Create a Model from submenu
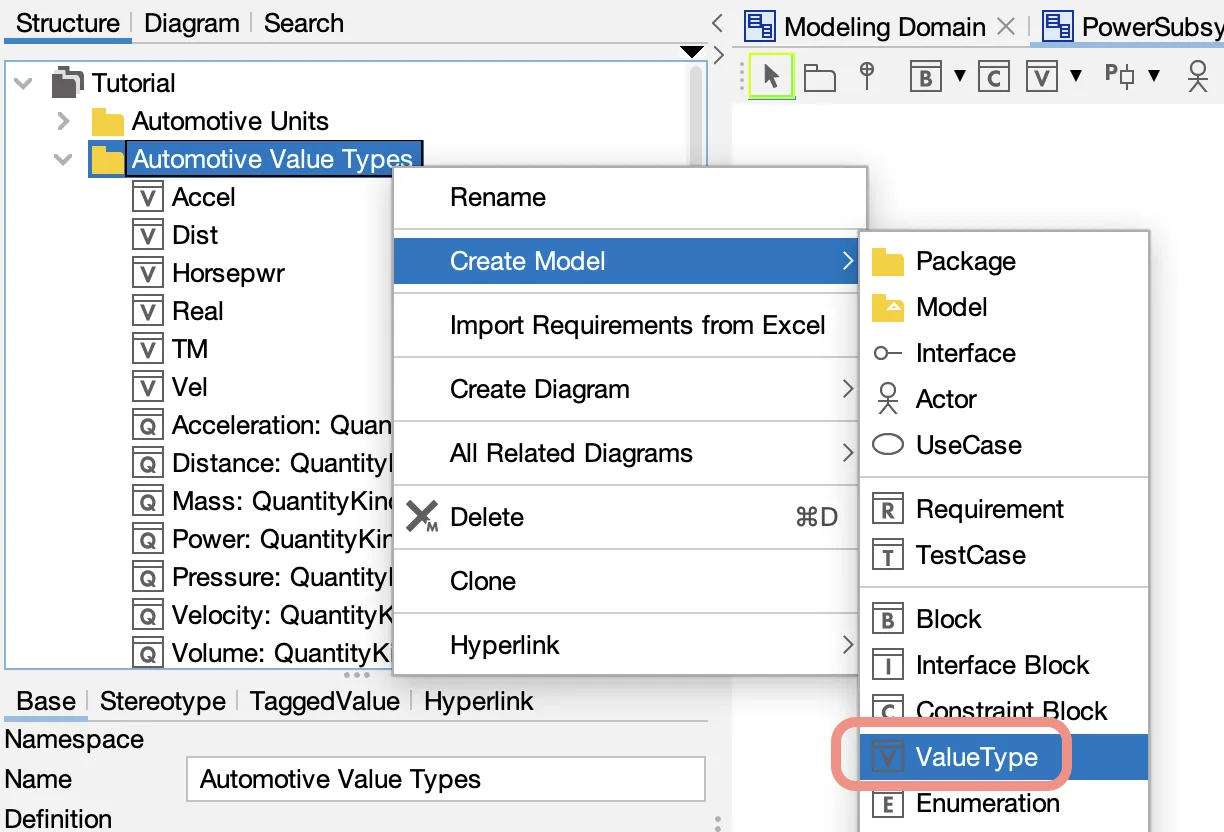The width and height of the screenshot is (1224, 832). click(1004, 307)
